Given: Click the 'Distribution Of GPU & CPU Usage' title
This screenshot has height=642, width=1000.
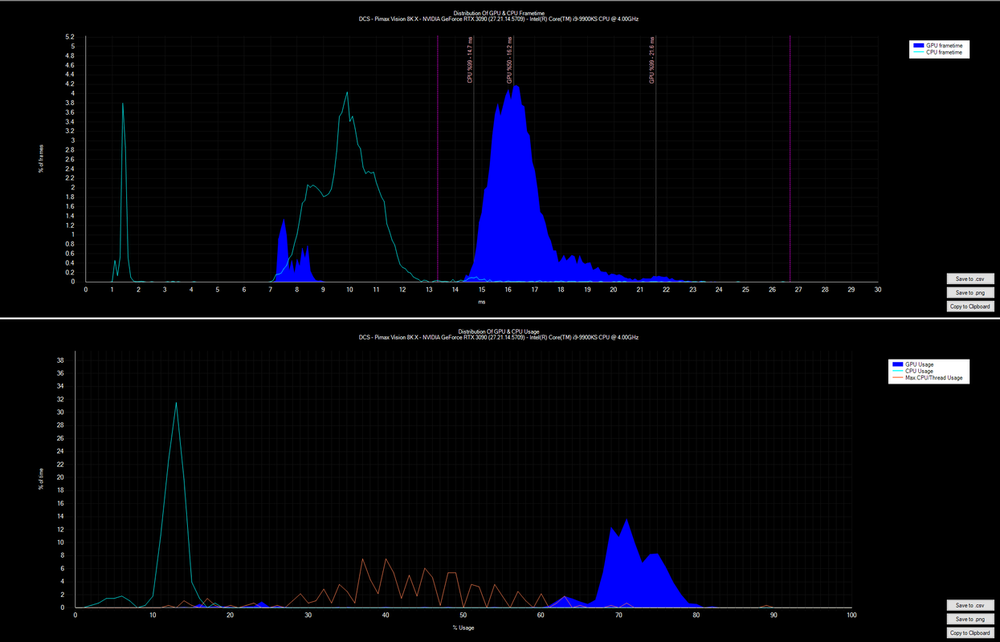Looking at the screenshot, I should click(x=499, y=331).
